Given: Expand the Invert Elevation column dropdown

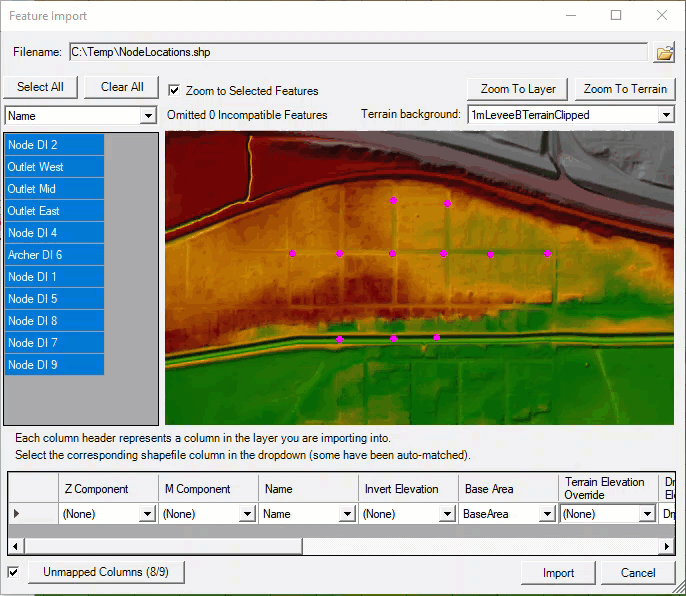Looking at the screenshot, I should click(447, 514).
